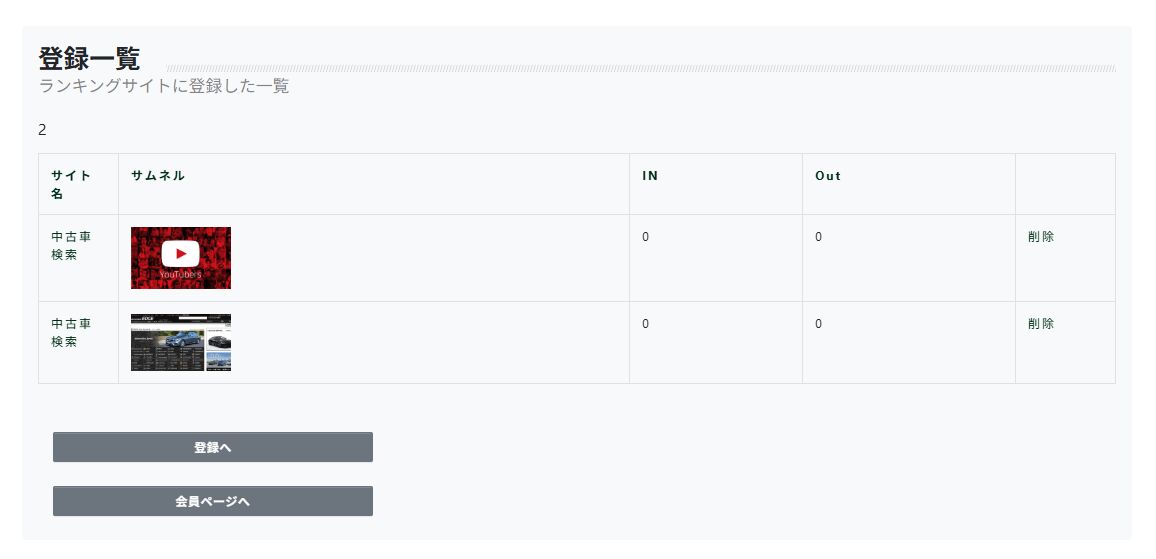Screen dimensions: 1156x559
Task: Select the サイト名 column header
Action: pos(71,184)
